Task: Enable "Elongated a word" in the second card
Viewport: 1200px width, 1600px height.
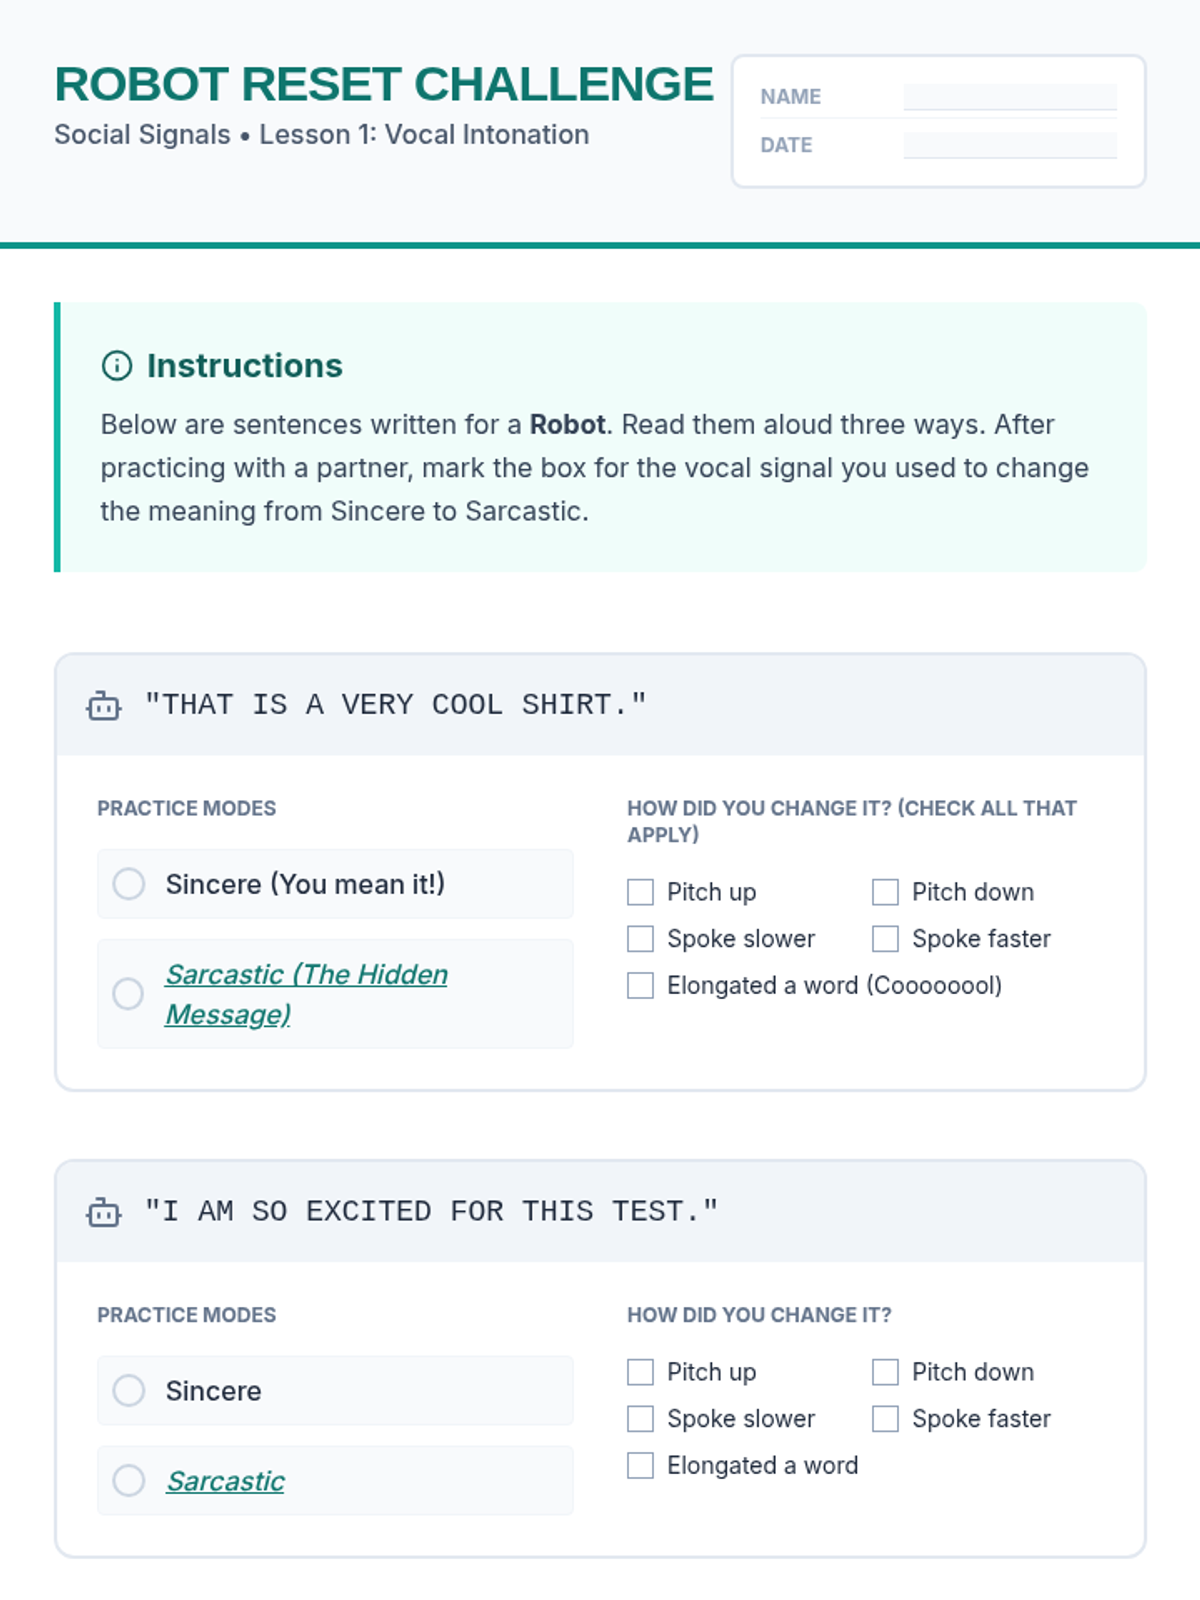Action: tap(640, 1466)
